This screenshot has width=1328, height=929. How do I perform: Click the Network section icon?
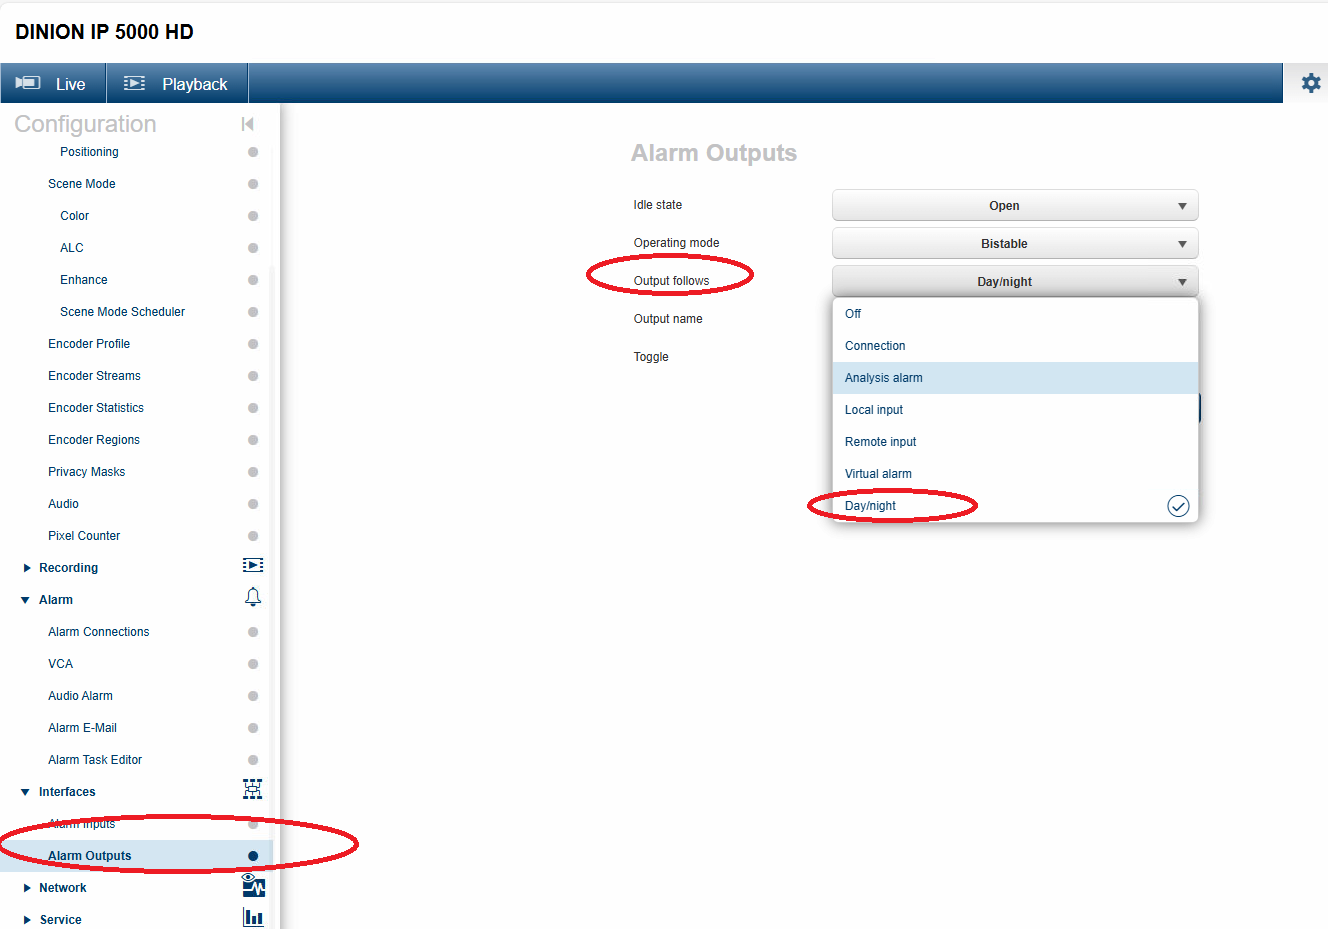[x=253, y=885]
